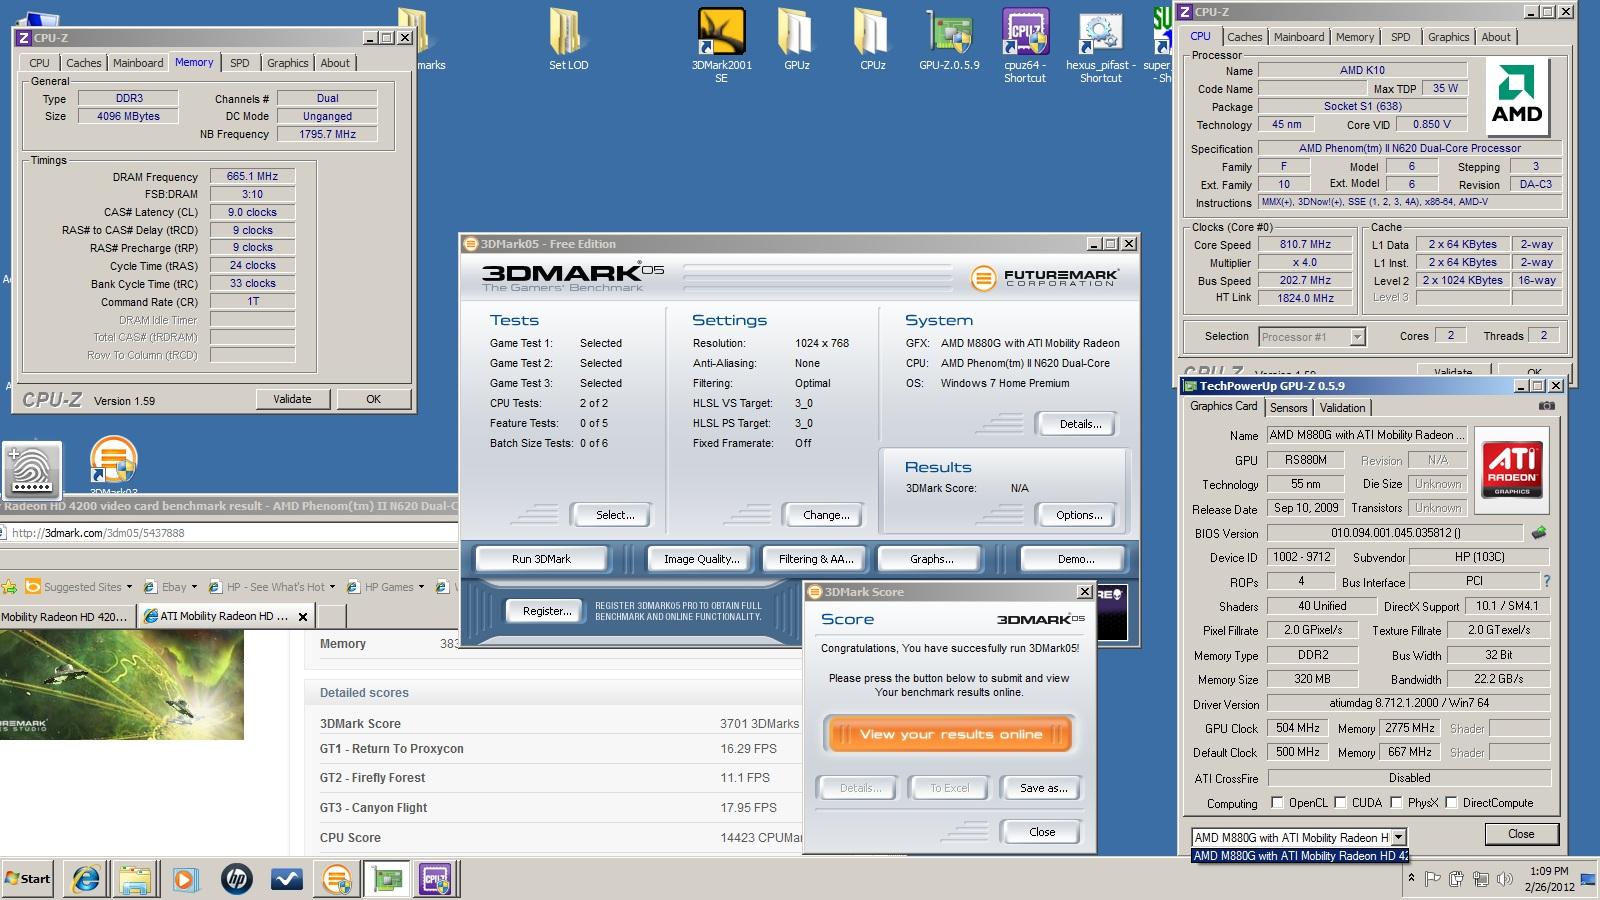The height and width of the screenshot is (900, 1600).
Task: Enable the OpenCL checkbox in GPU-Z
Action: pyautogui.click(x=1277, y=802)
